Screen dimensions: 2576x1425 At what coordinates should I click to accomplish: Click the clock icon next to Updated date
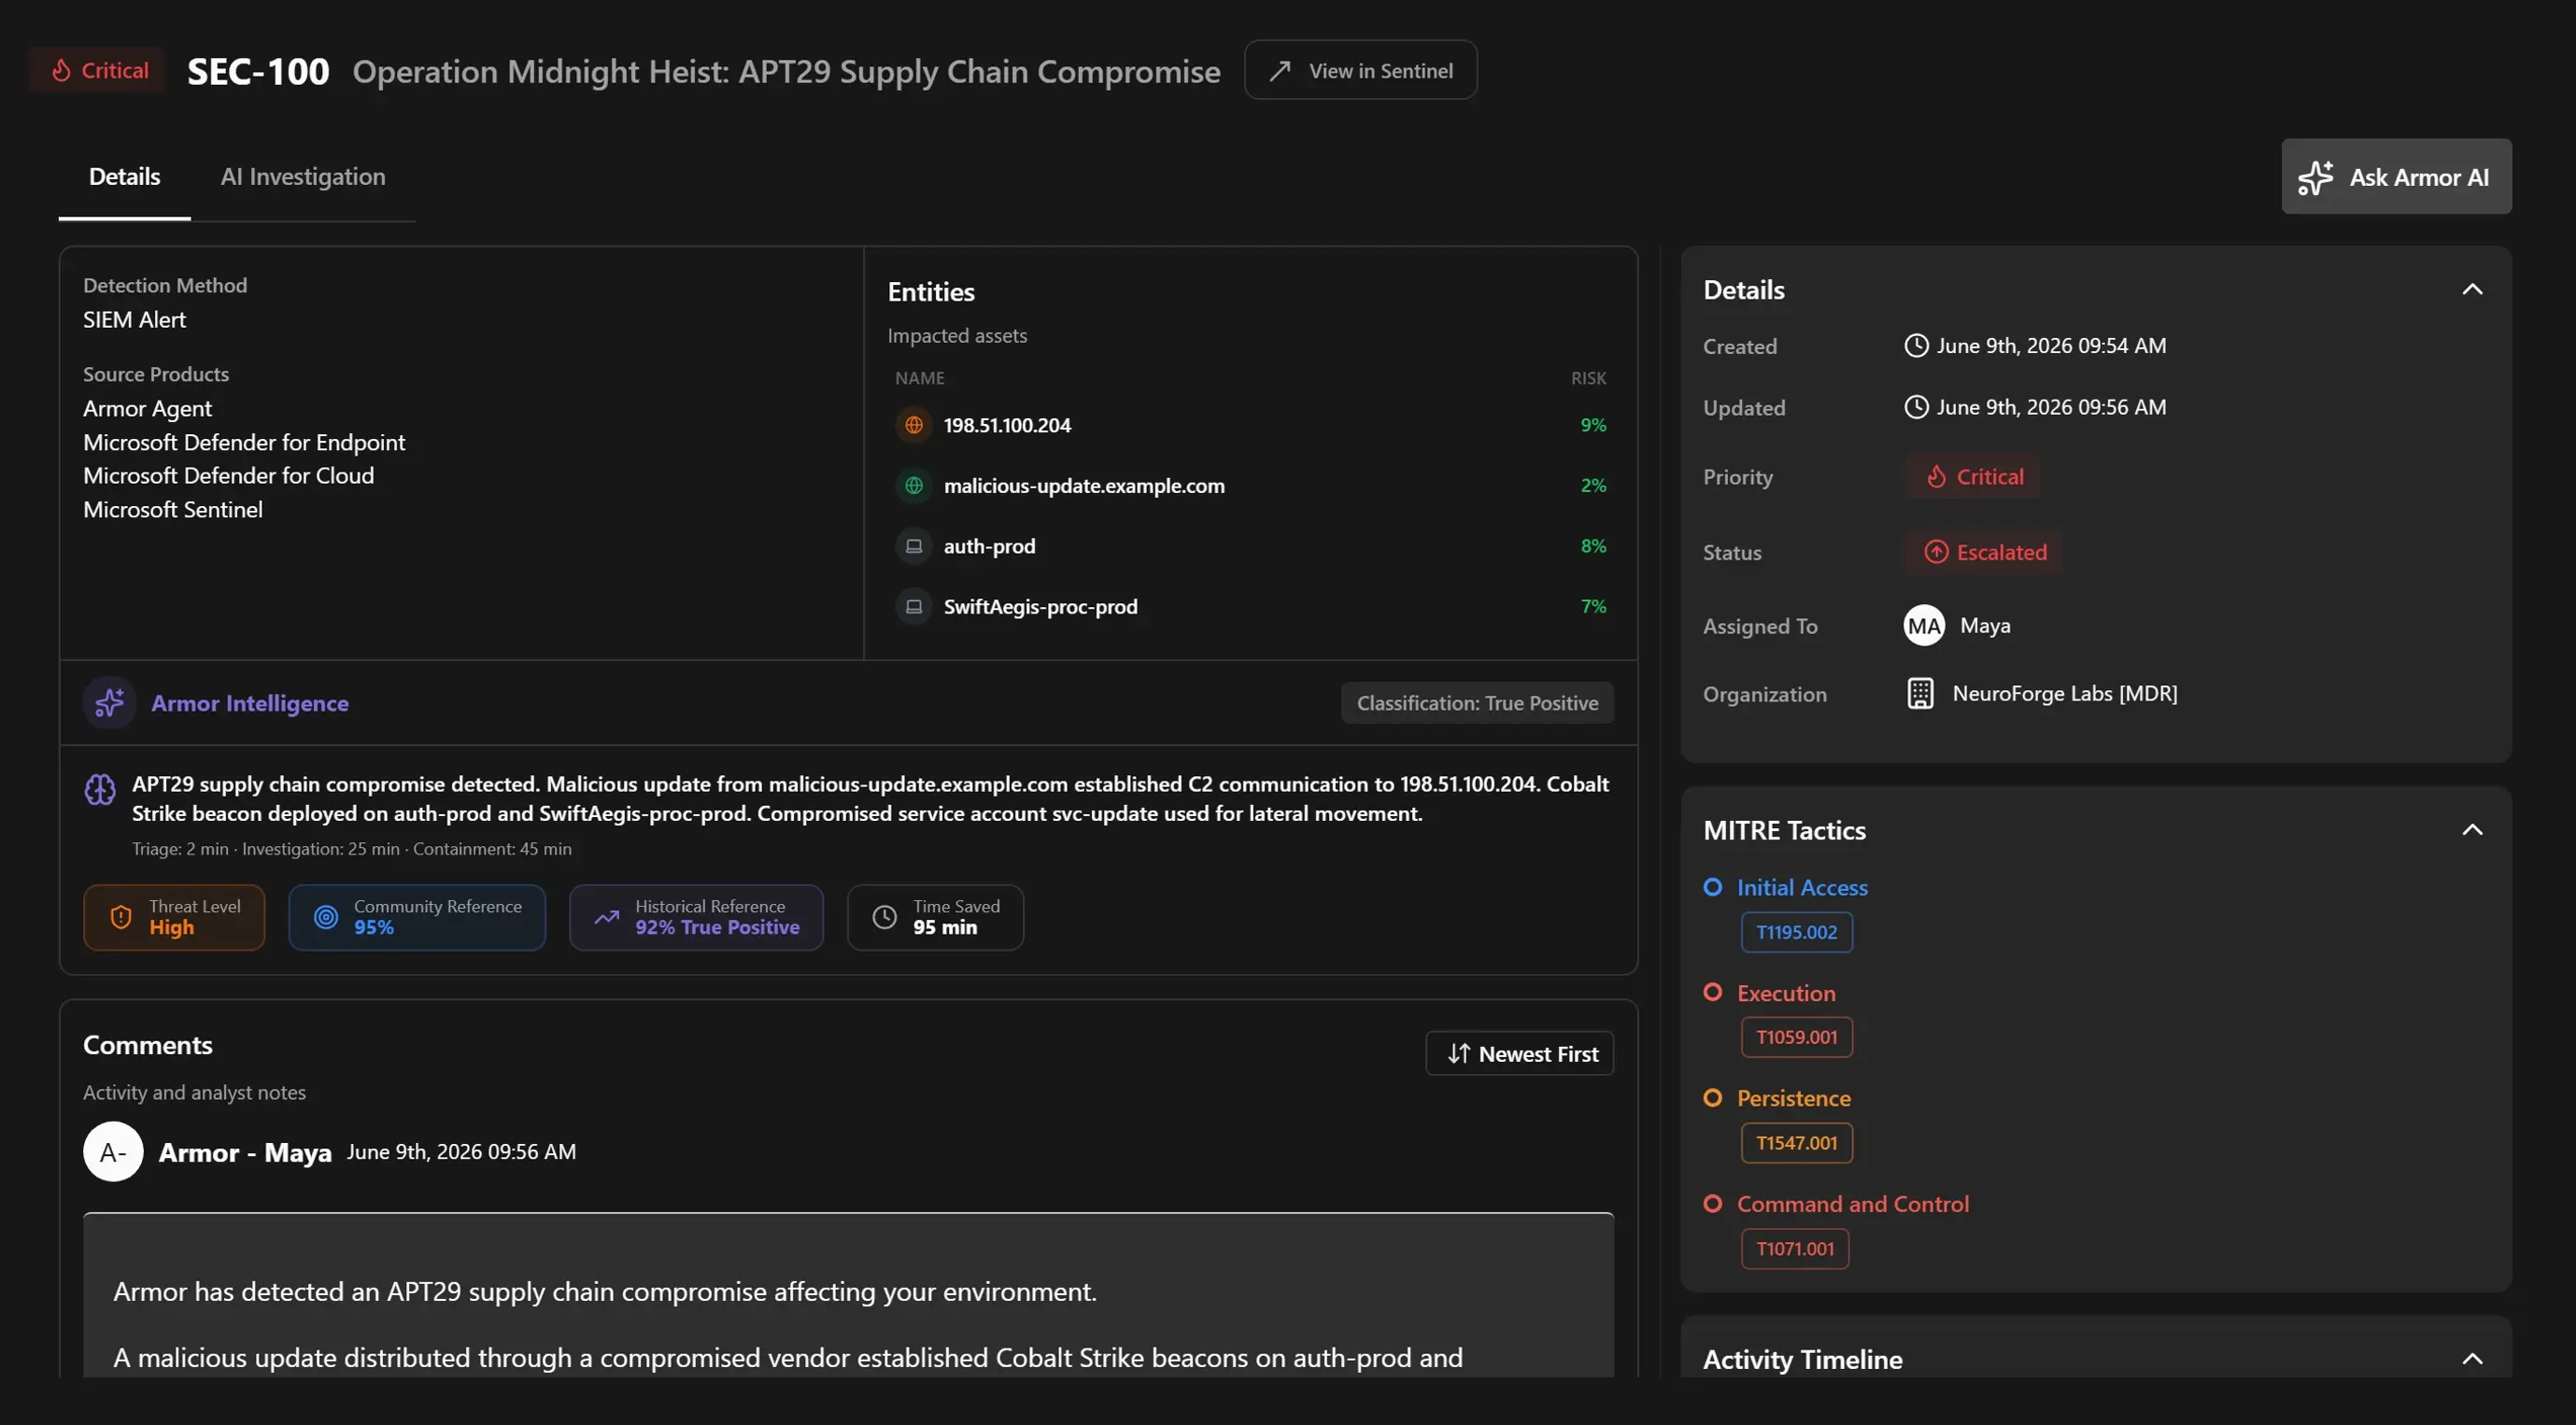[1916, 407]
